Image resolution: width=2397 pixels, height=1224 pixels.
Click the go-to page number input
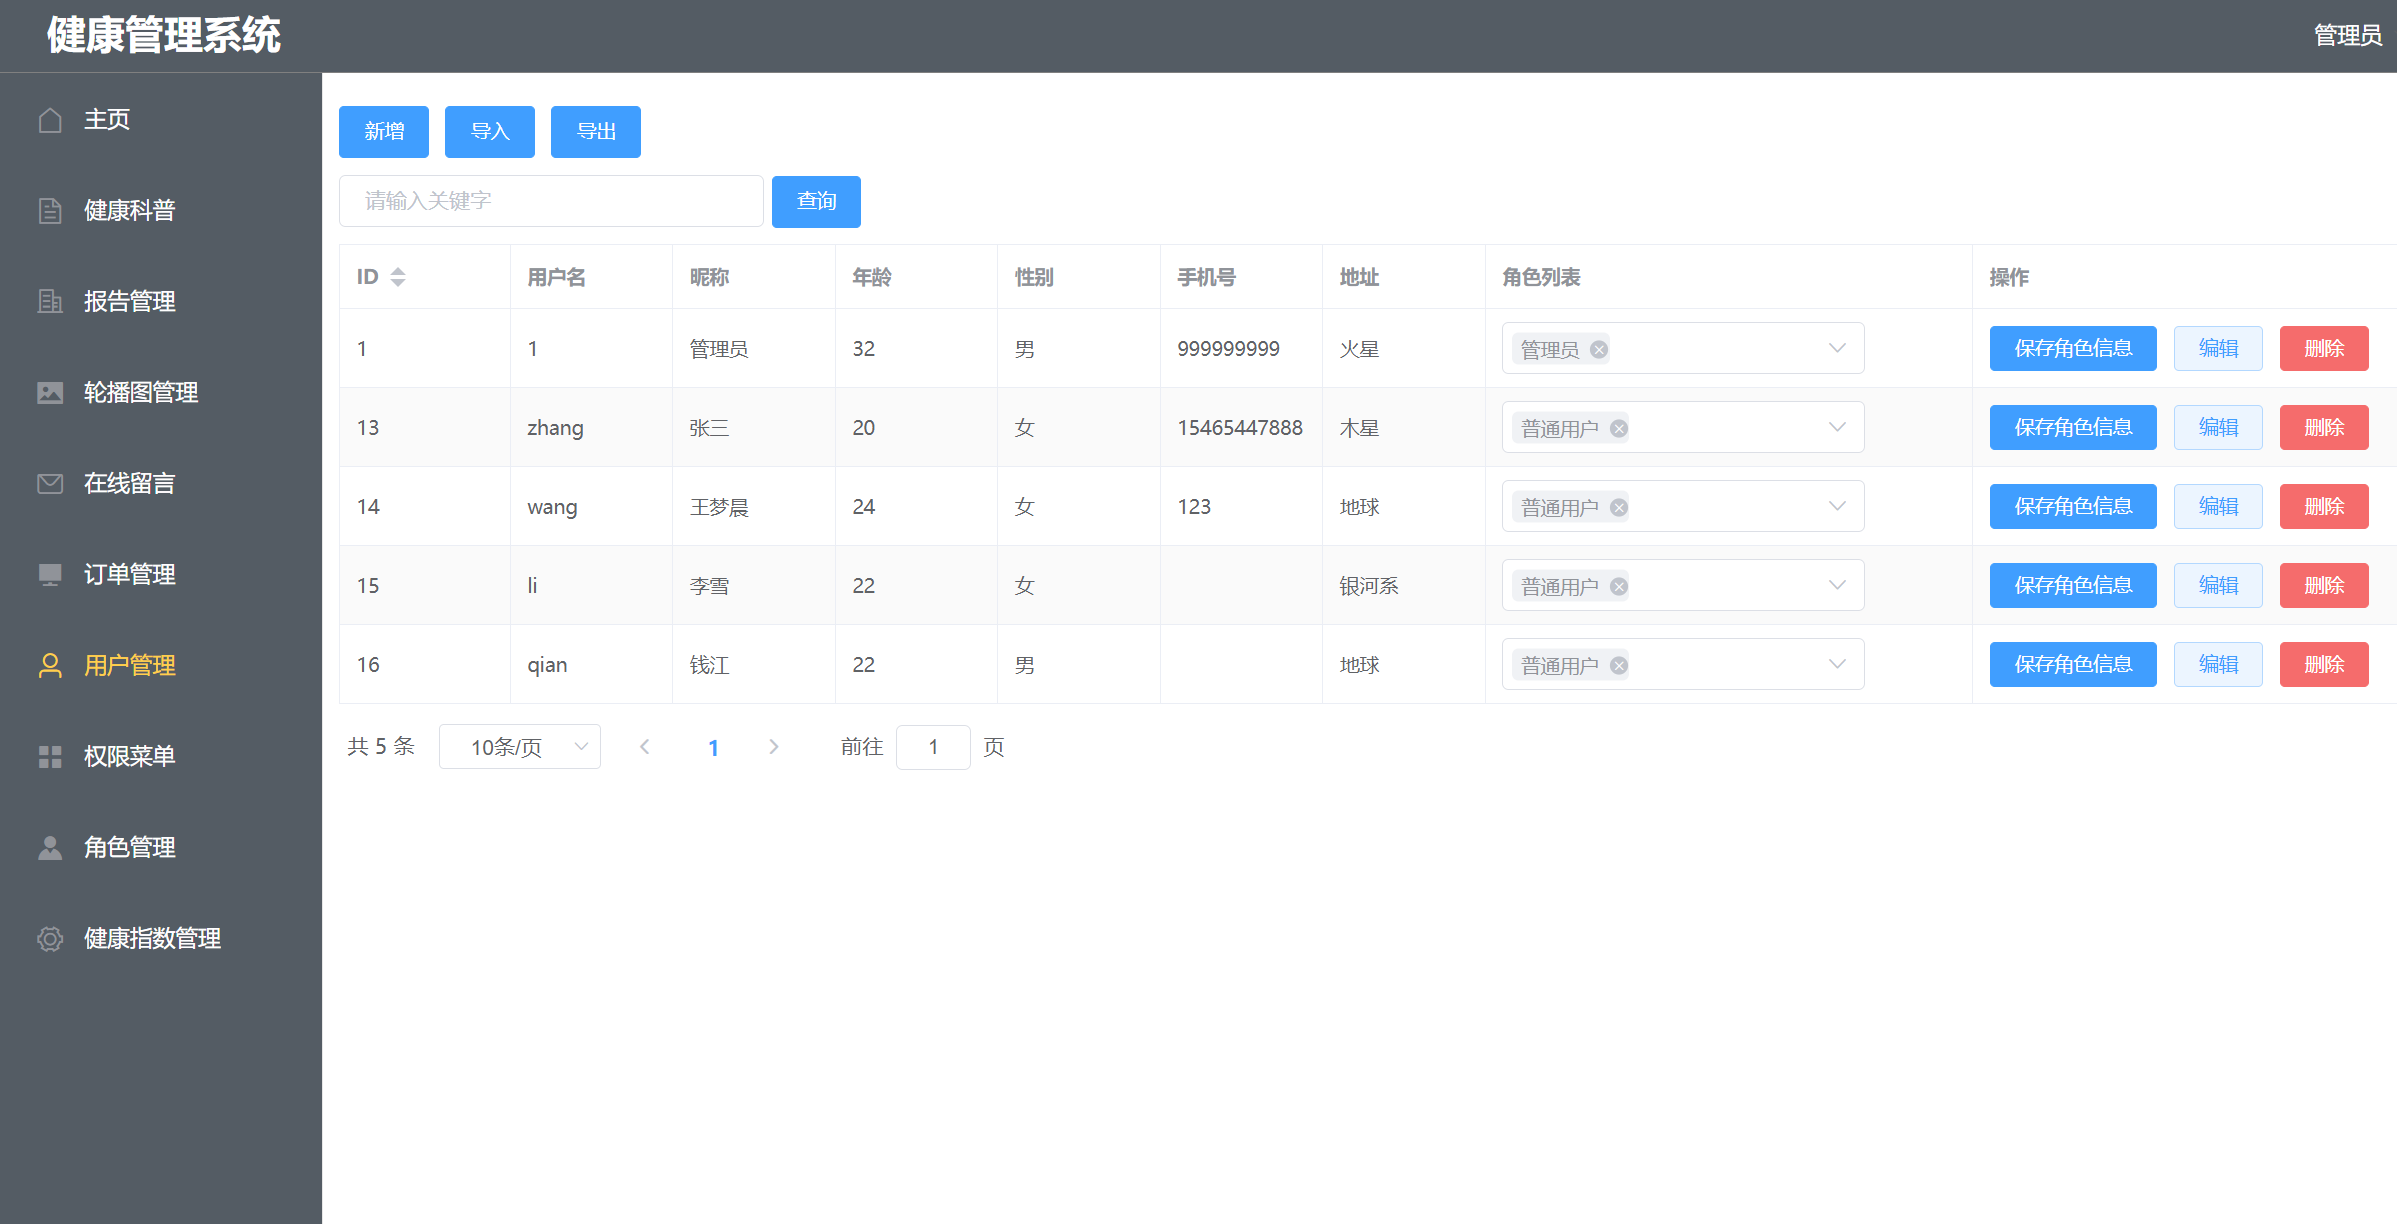coord(933,747)
